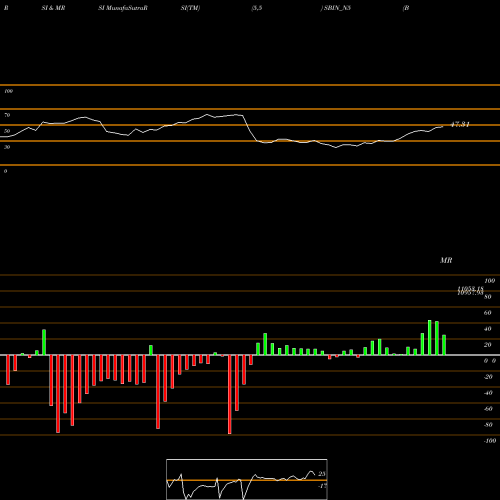
Task: Click the MR axis label -100
Action: coord(490,441)
